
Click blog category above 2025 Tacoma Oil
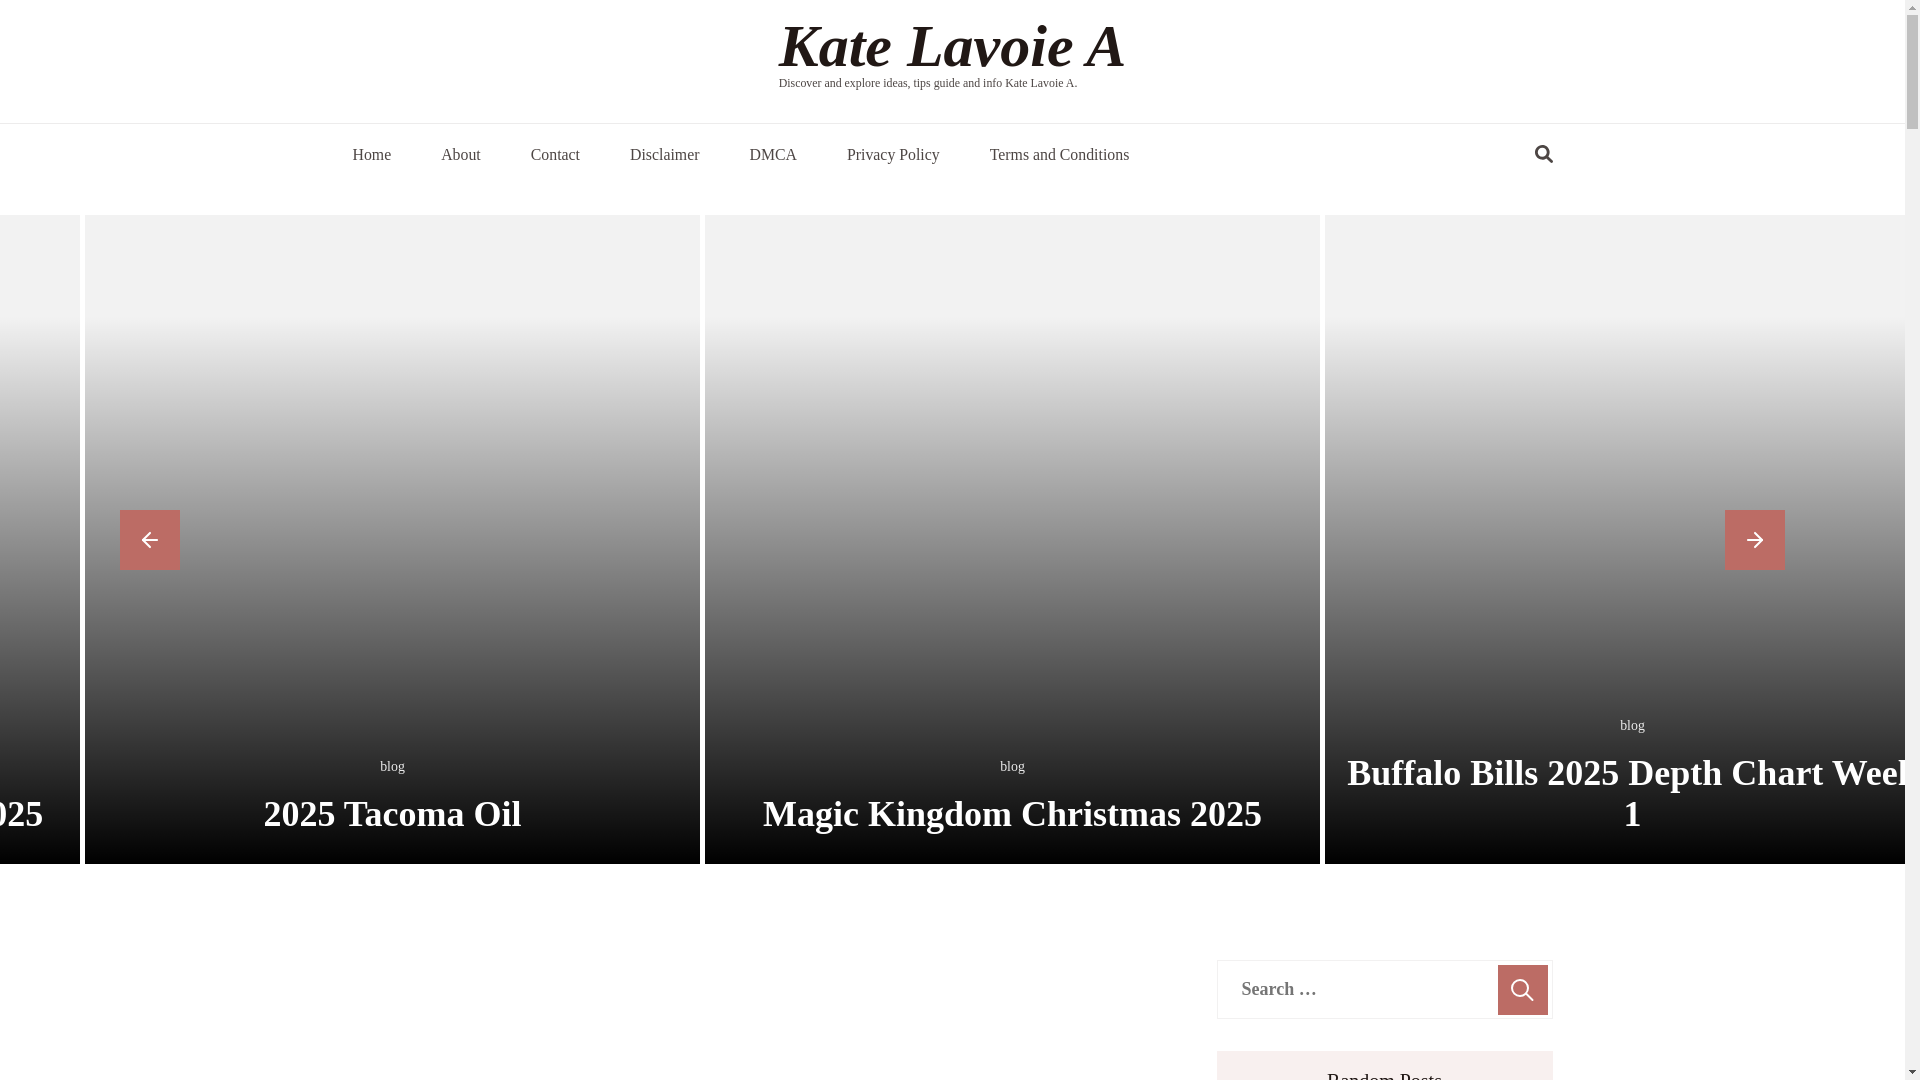pos(392,766)
